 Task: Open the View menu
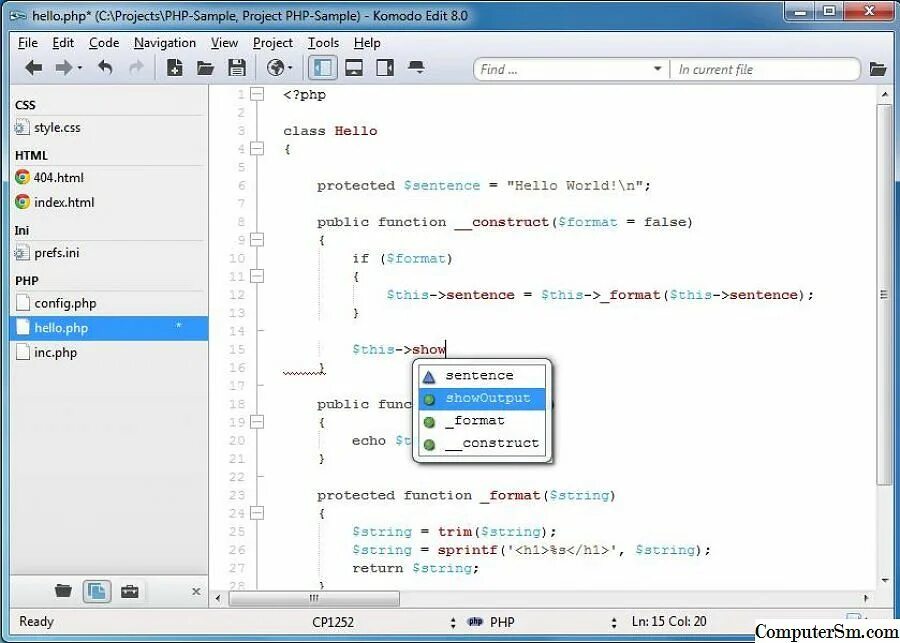click(x=224, y=43)
